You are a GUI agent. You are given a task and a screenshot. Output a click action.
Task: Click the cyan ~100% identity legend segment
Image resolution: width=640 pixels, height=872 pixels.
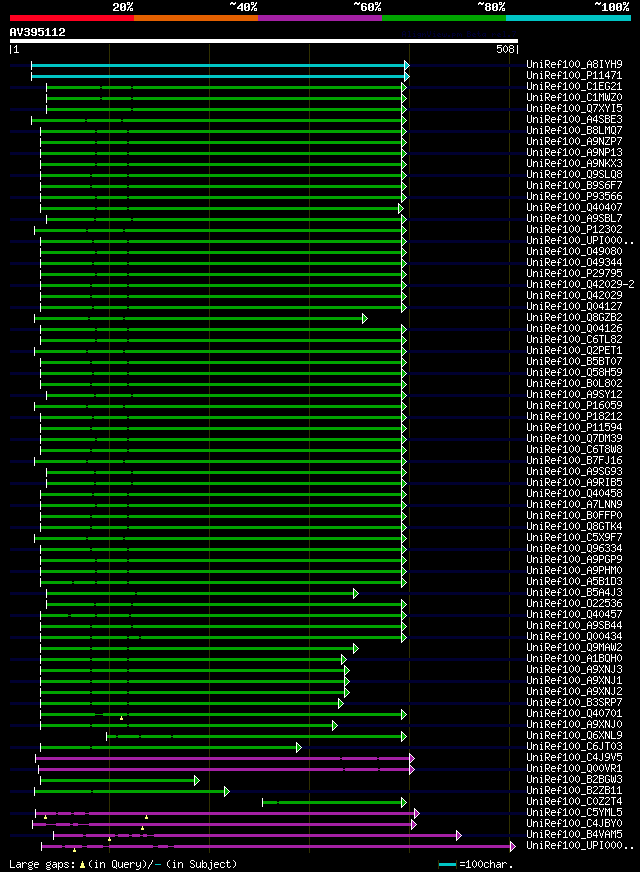coord(568,18)
